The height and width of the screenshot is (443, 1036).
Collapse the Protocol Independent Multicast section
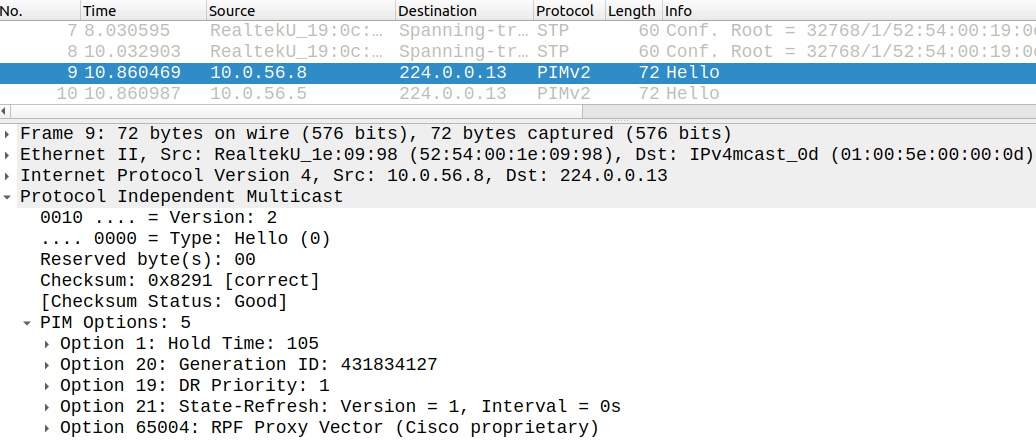pyautogui.click(x=7, y=197)
